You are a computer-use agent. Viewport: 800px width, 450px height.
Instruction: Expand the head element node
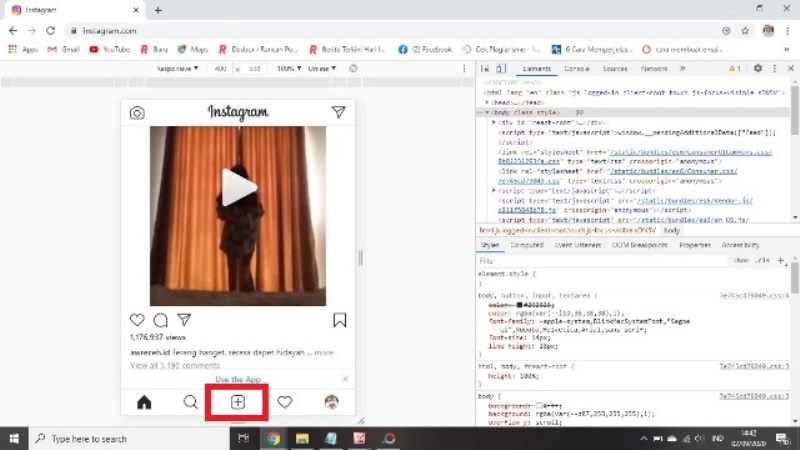487,103
